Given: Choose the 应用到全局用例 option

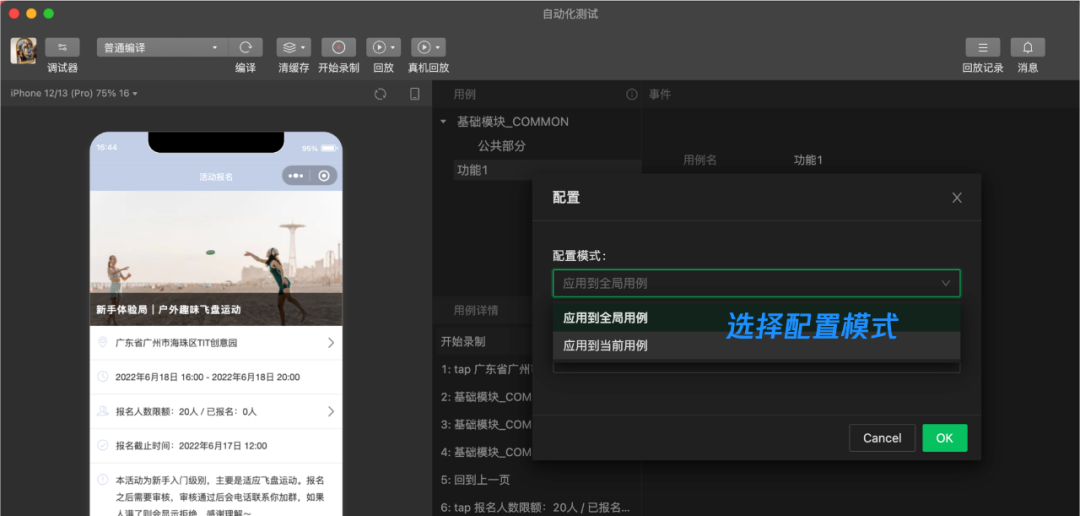Looking at the screenshot, I should [x=756, y=318].
